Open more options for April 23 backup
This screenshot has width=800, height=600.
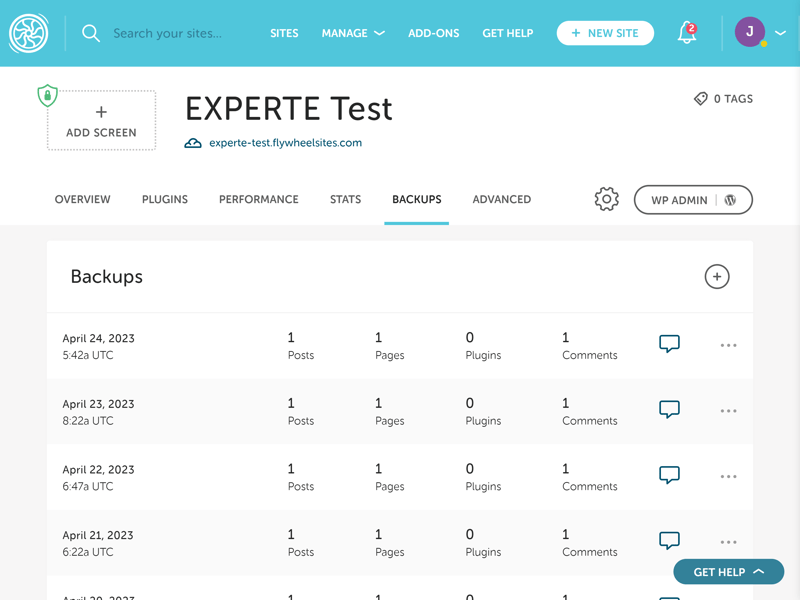(728, 411)
